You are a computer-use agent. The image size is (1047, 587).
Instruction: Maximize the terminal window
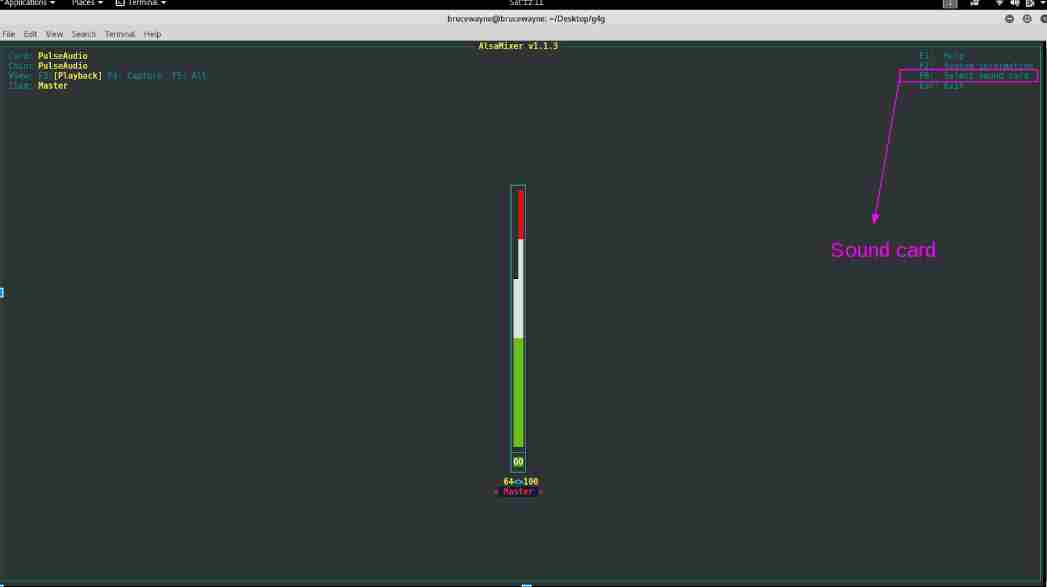click(x=1027, y=19)
